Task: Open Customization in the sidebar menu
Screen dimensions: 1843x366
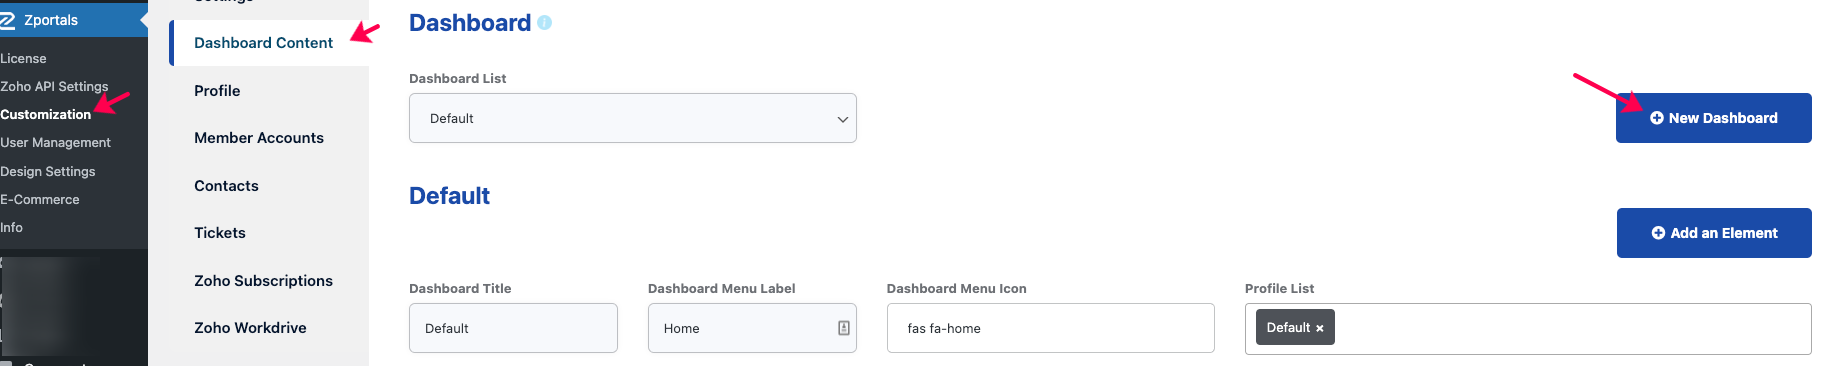Action: pos(46,114)
